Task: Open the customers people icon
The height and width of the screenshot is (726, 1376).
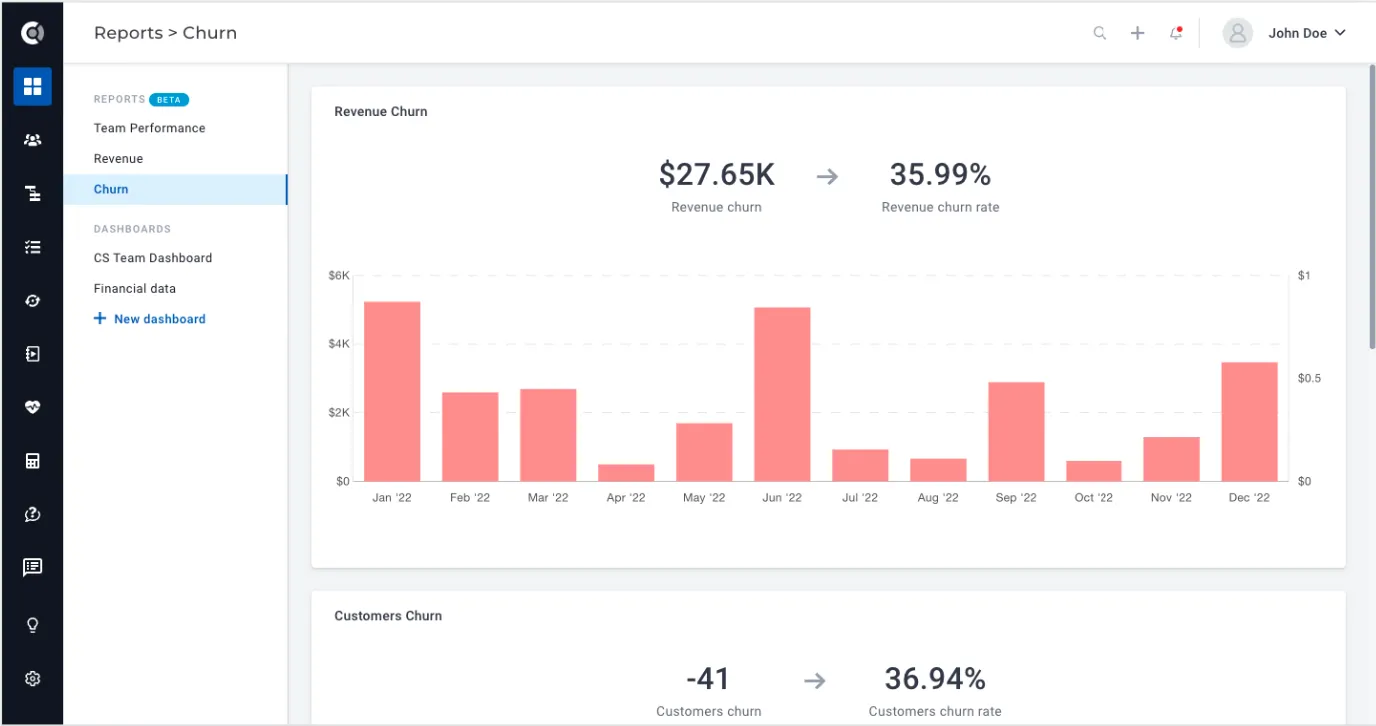Action: 32,140
